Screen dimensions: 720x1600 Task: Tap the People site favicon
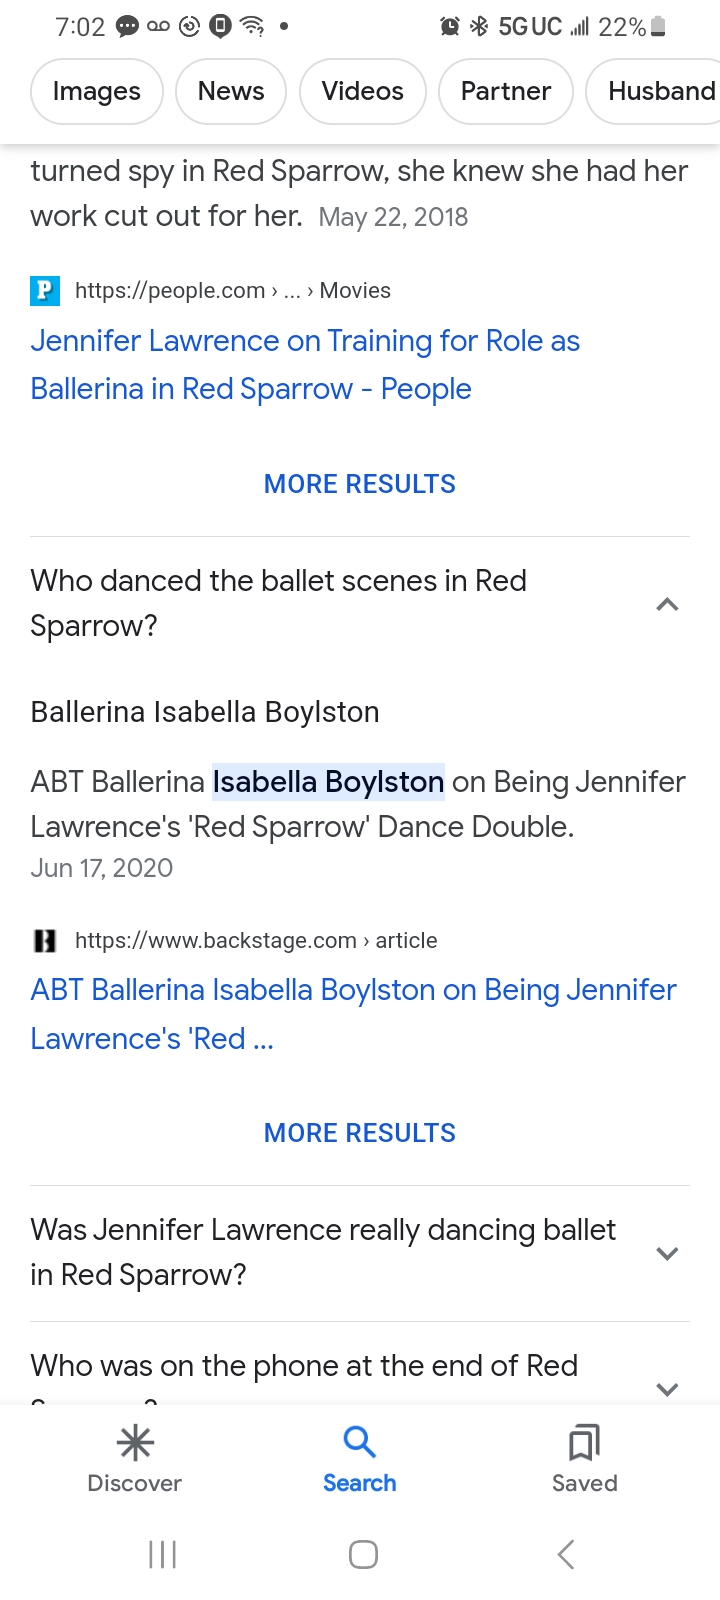(x=45, y=291)
